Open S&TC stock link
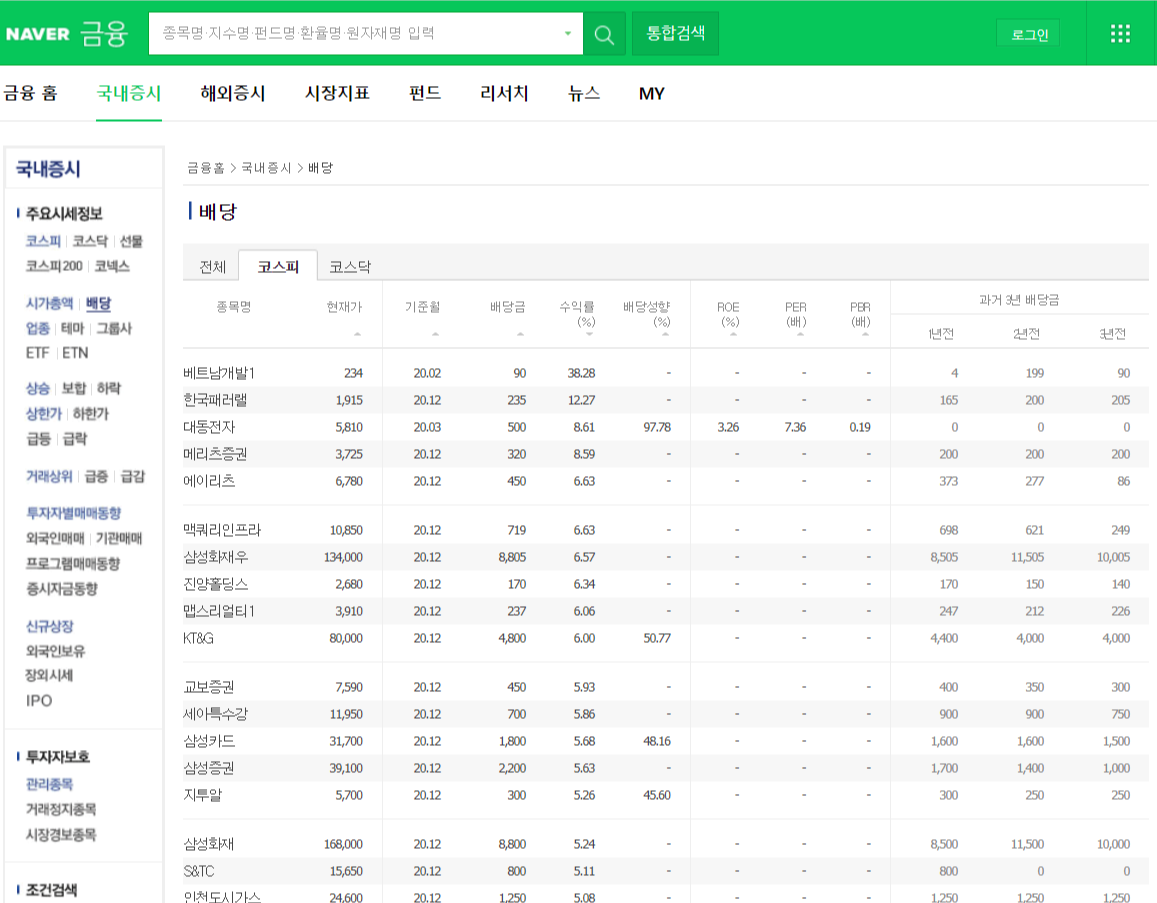 click(198, 871)
